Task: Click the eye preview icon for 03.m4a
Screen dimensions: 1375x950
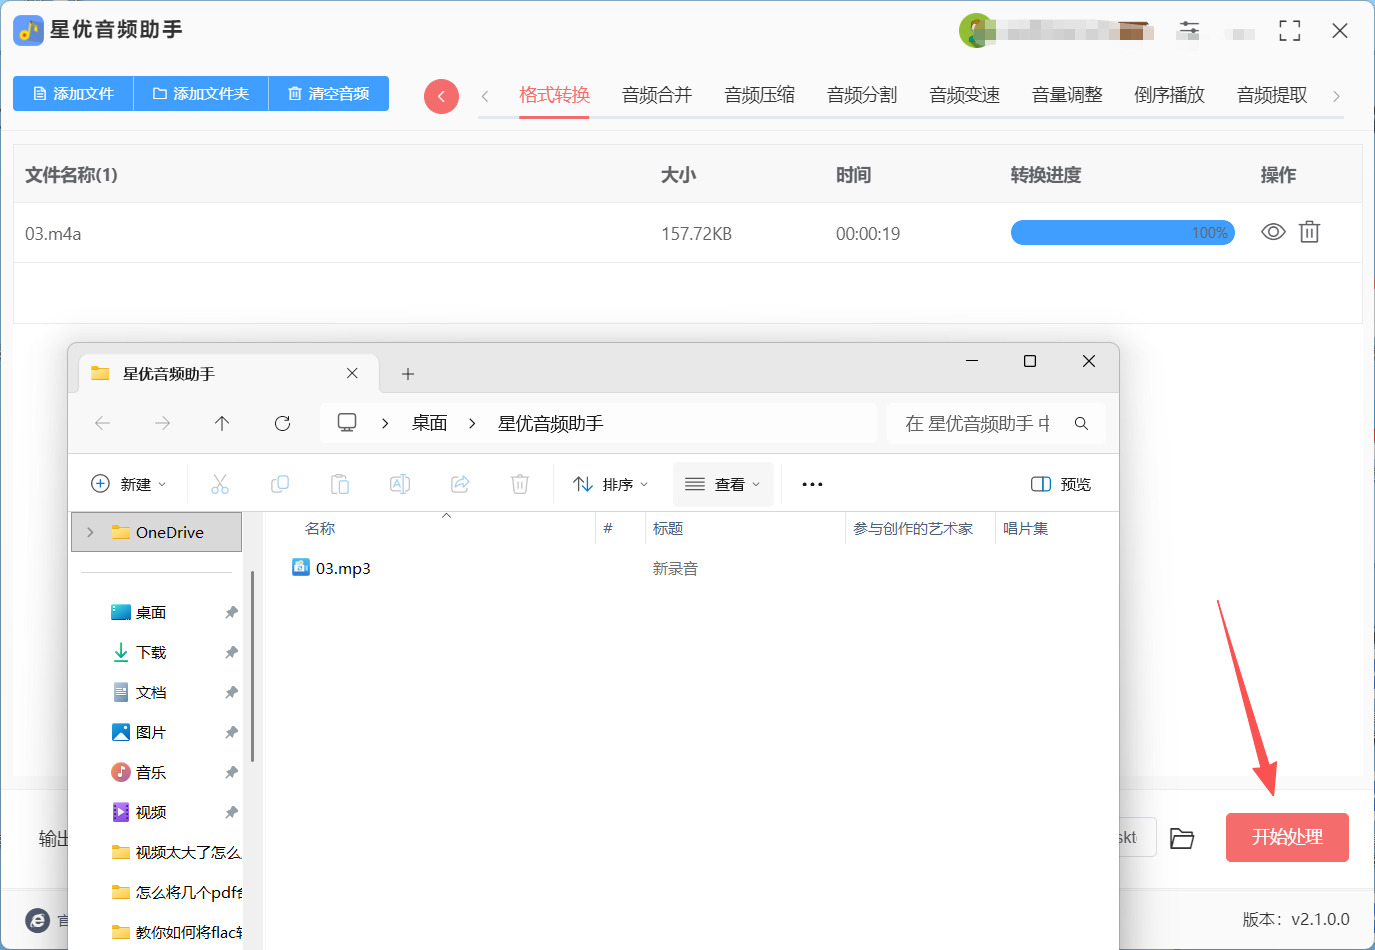Action: [1273, 232]
